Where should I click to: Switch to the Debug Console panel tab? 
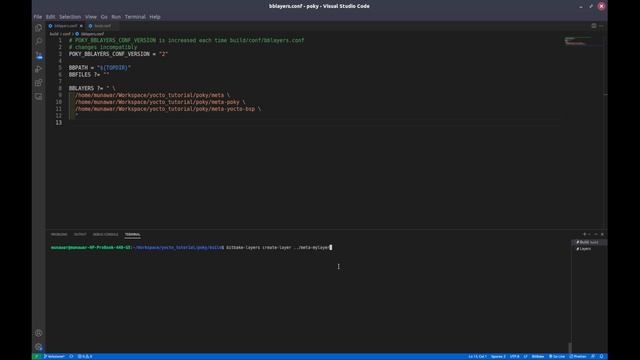point(105,234)
